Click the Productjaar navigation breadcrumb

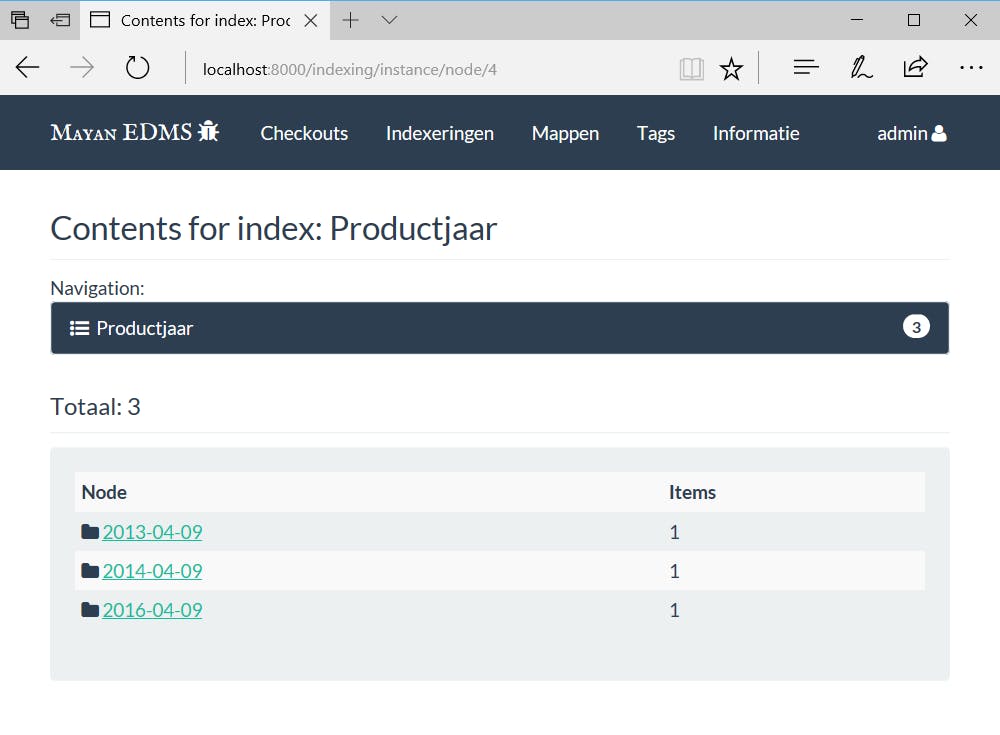[144, 328]
